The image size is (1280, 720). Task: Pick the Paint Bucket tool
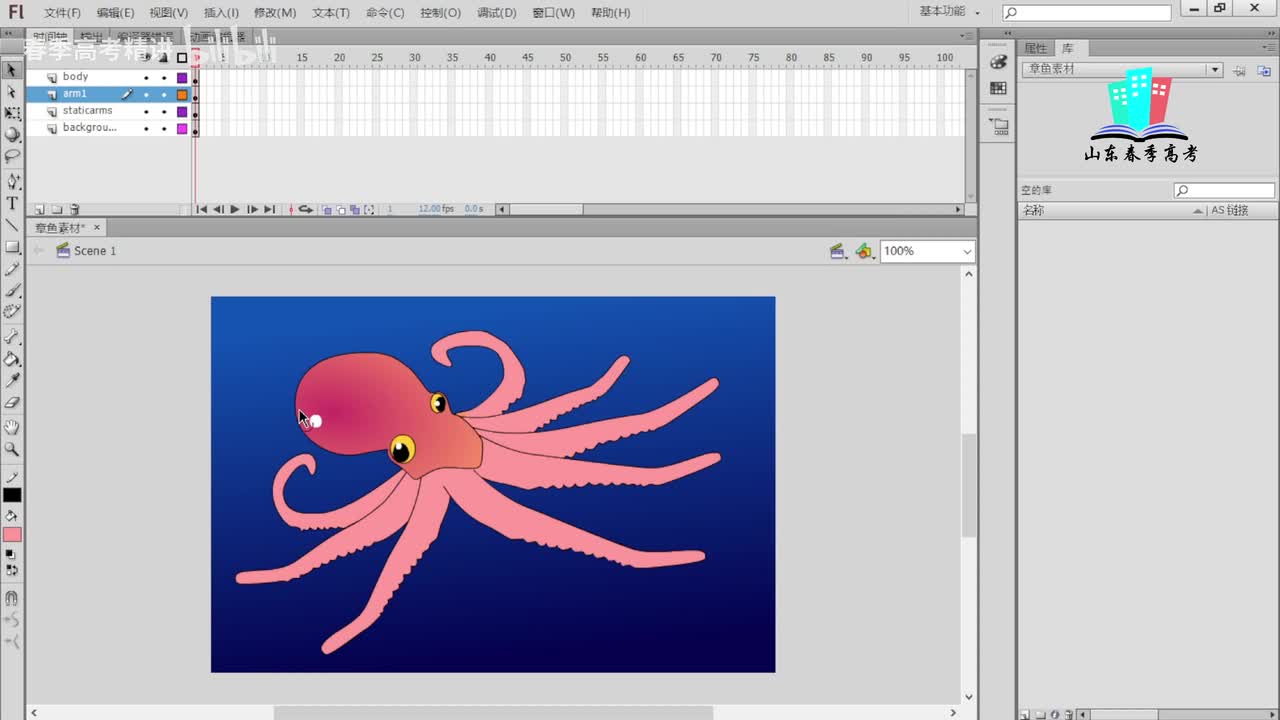pos(12,359)
